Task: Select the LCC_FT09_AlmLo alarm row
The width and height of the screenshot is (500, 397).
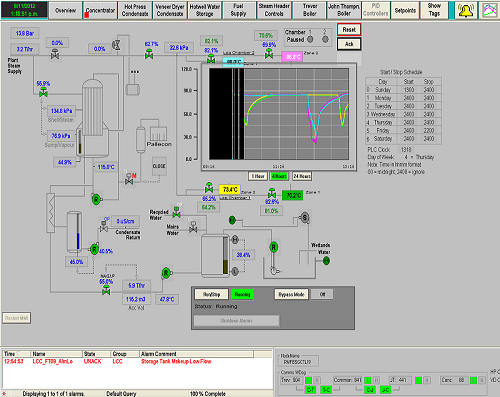Action: pyautogui.click(x=137, y=361)
